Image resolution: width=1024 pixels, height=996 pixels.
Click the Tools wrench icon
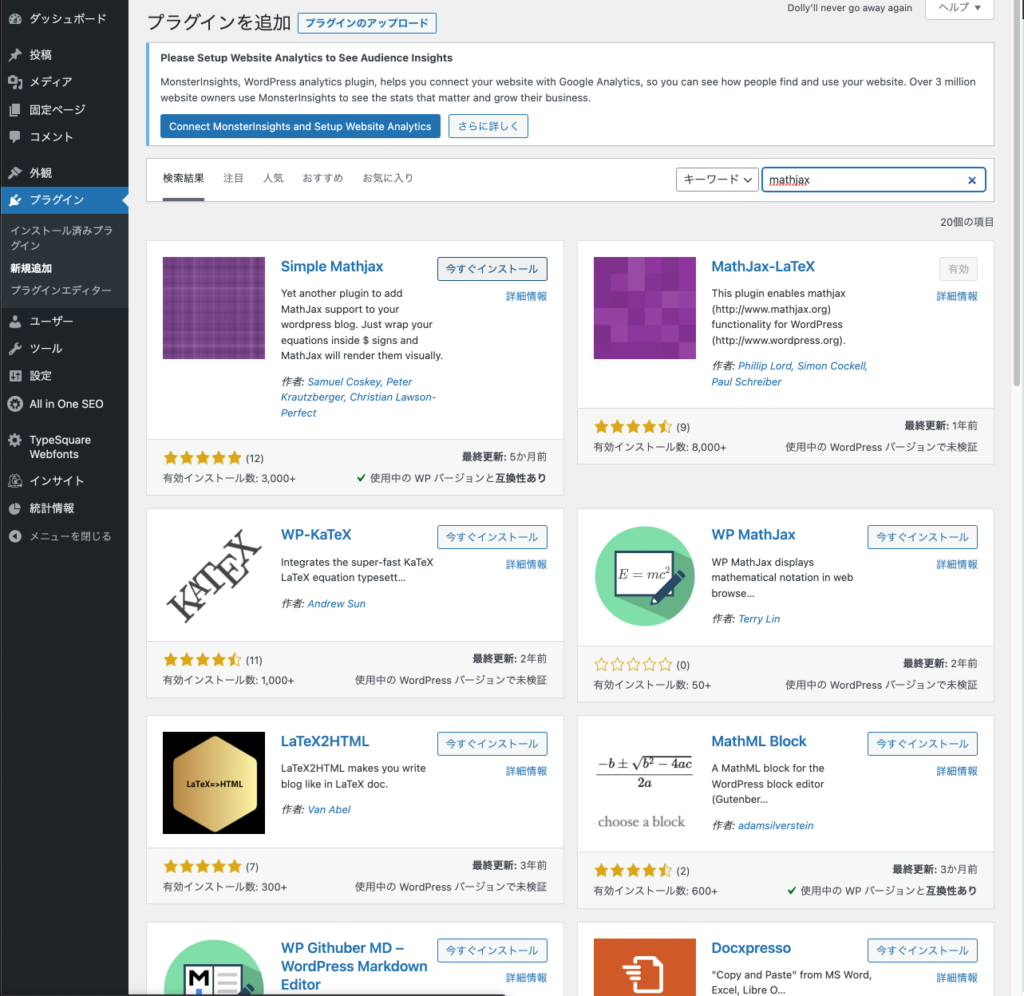pyautogui.click(x=15, y=349)
